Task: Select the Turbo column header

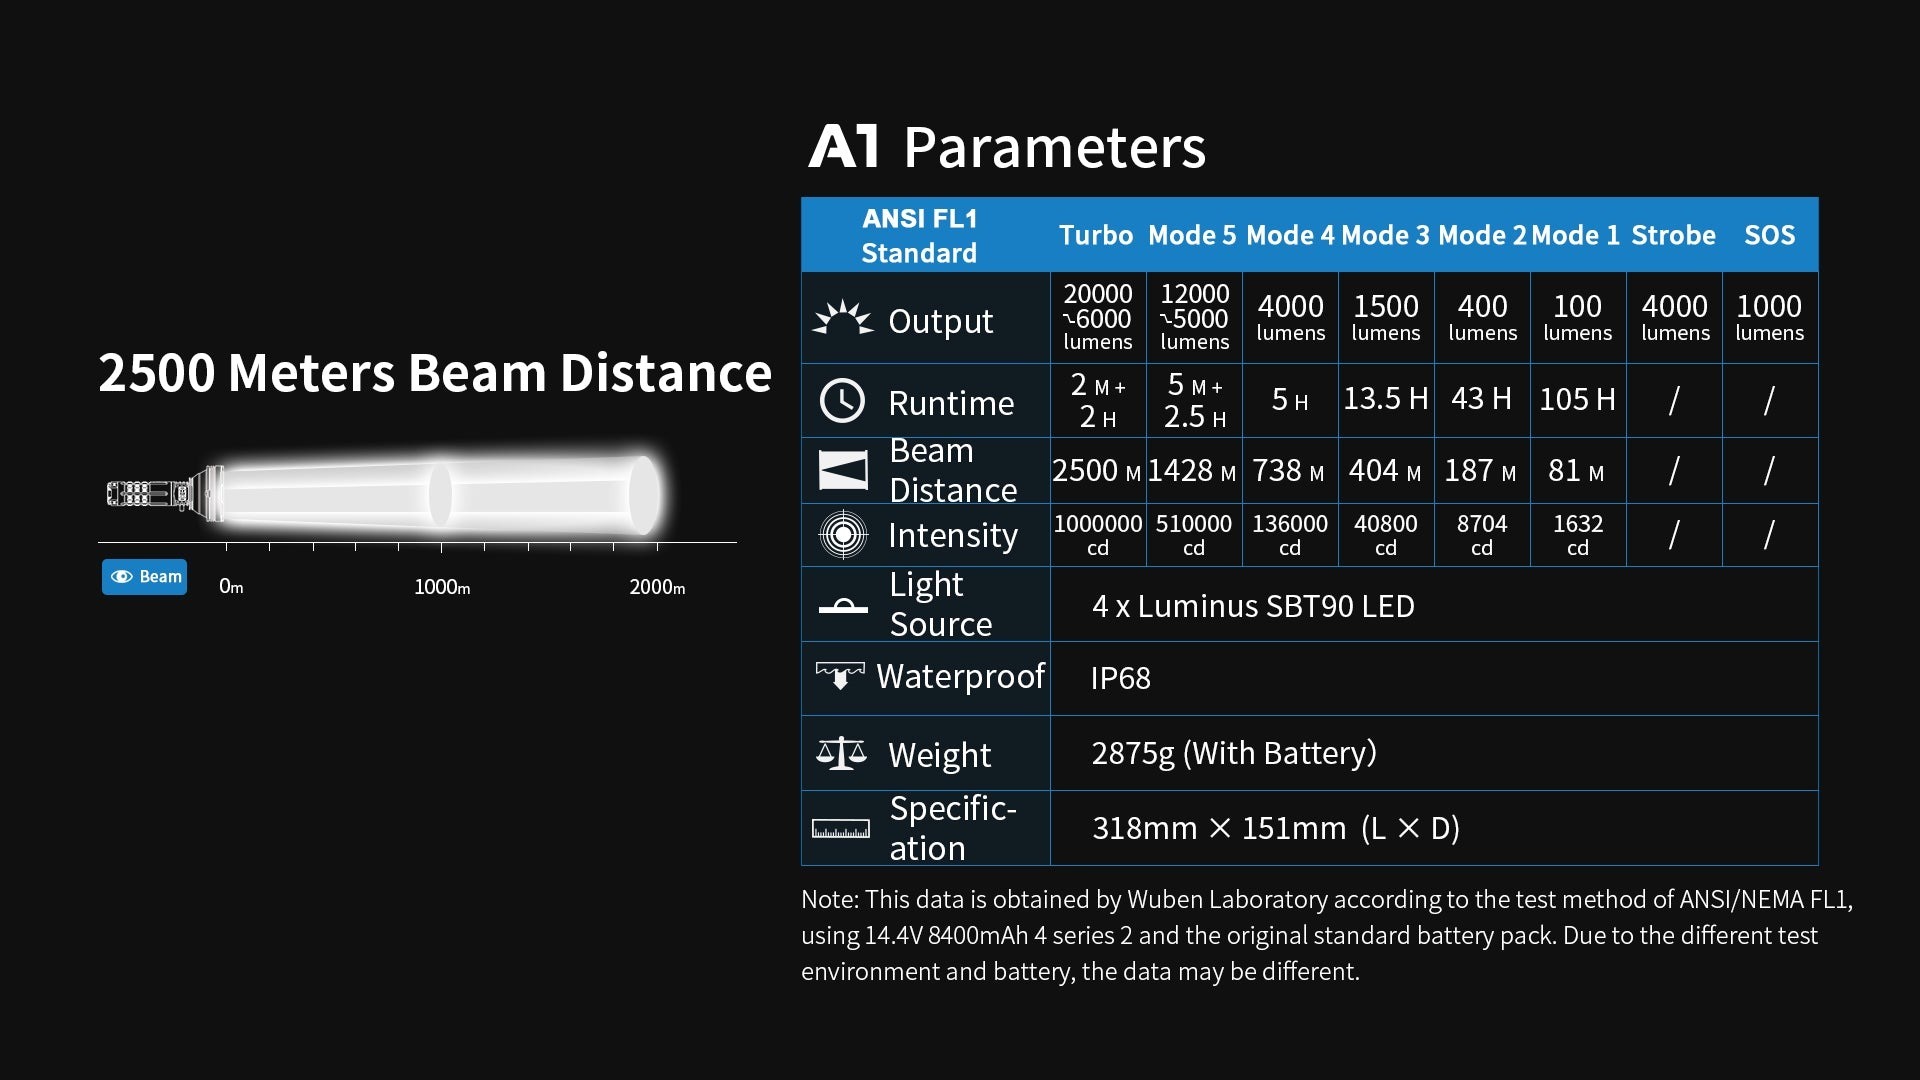Action: point(1096,235)
